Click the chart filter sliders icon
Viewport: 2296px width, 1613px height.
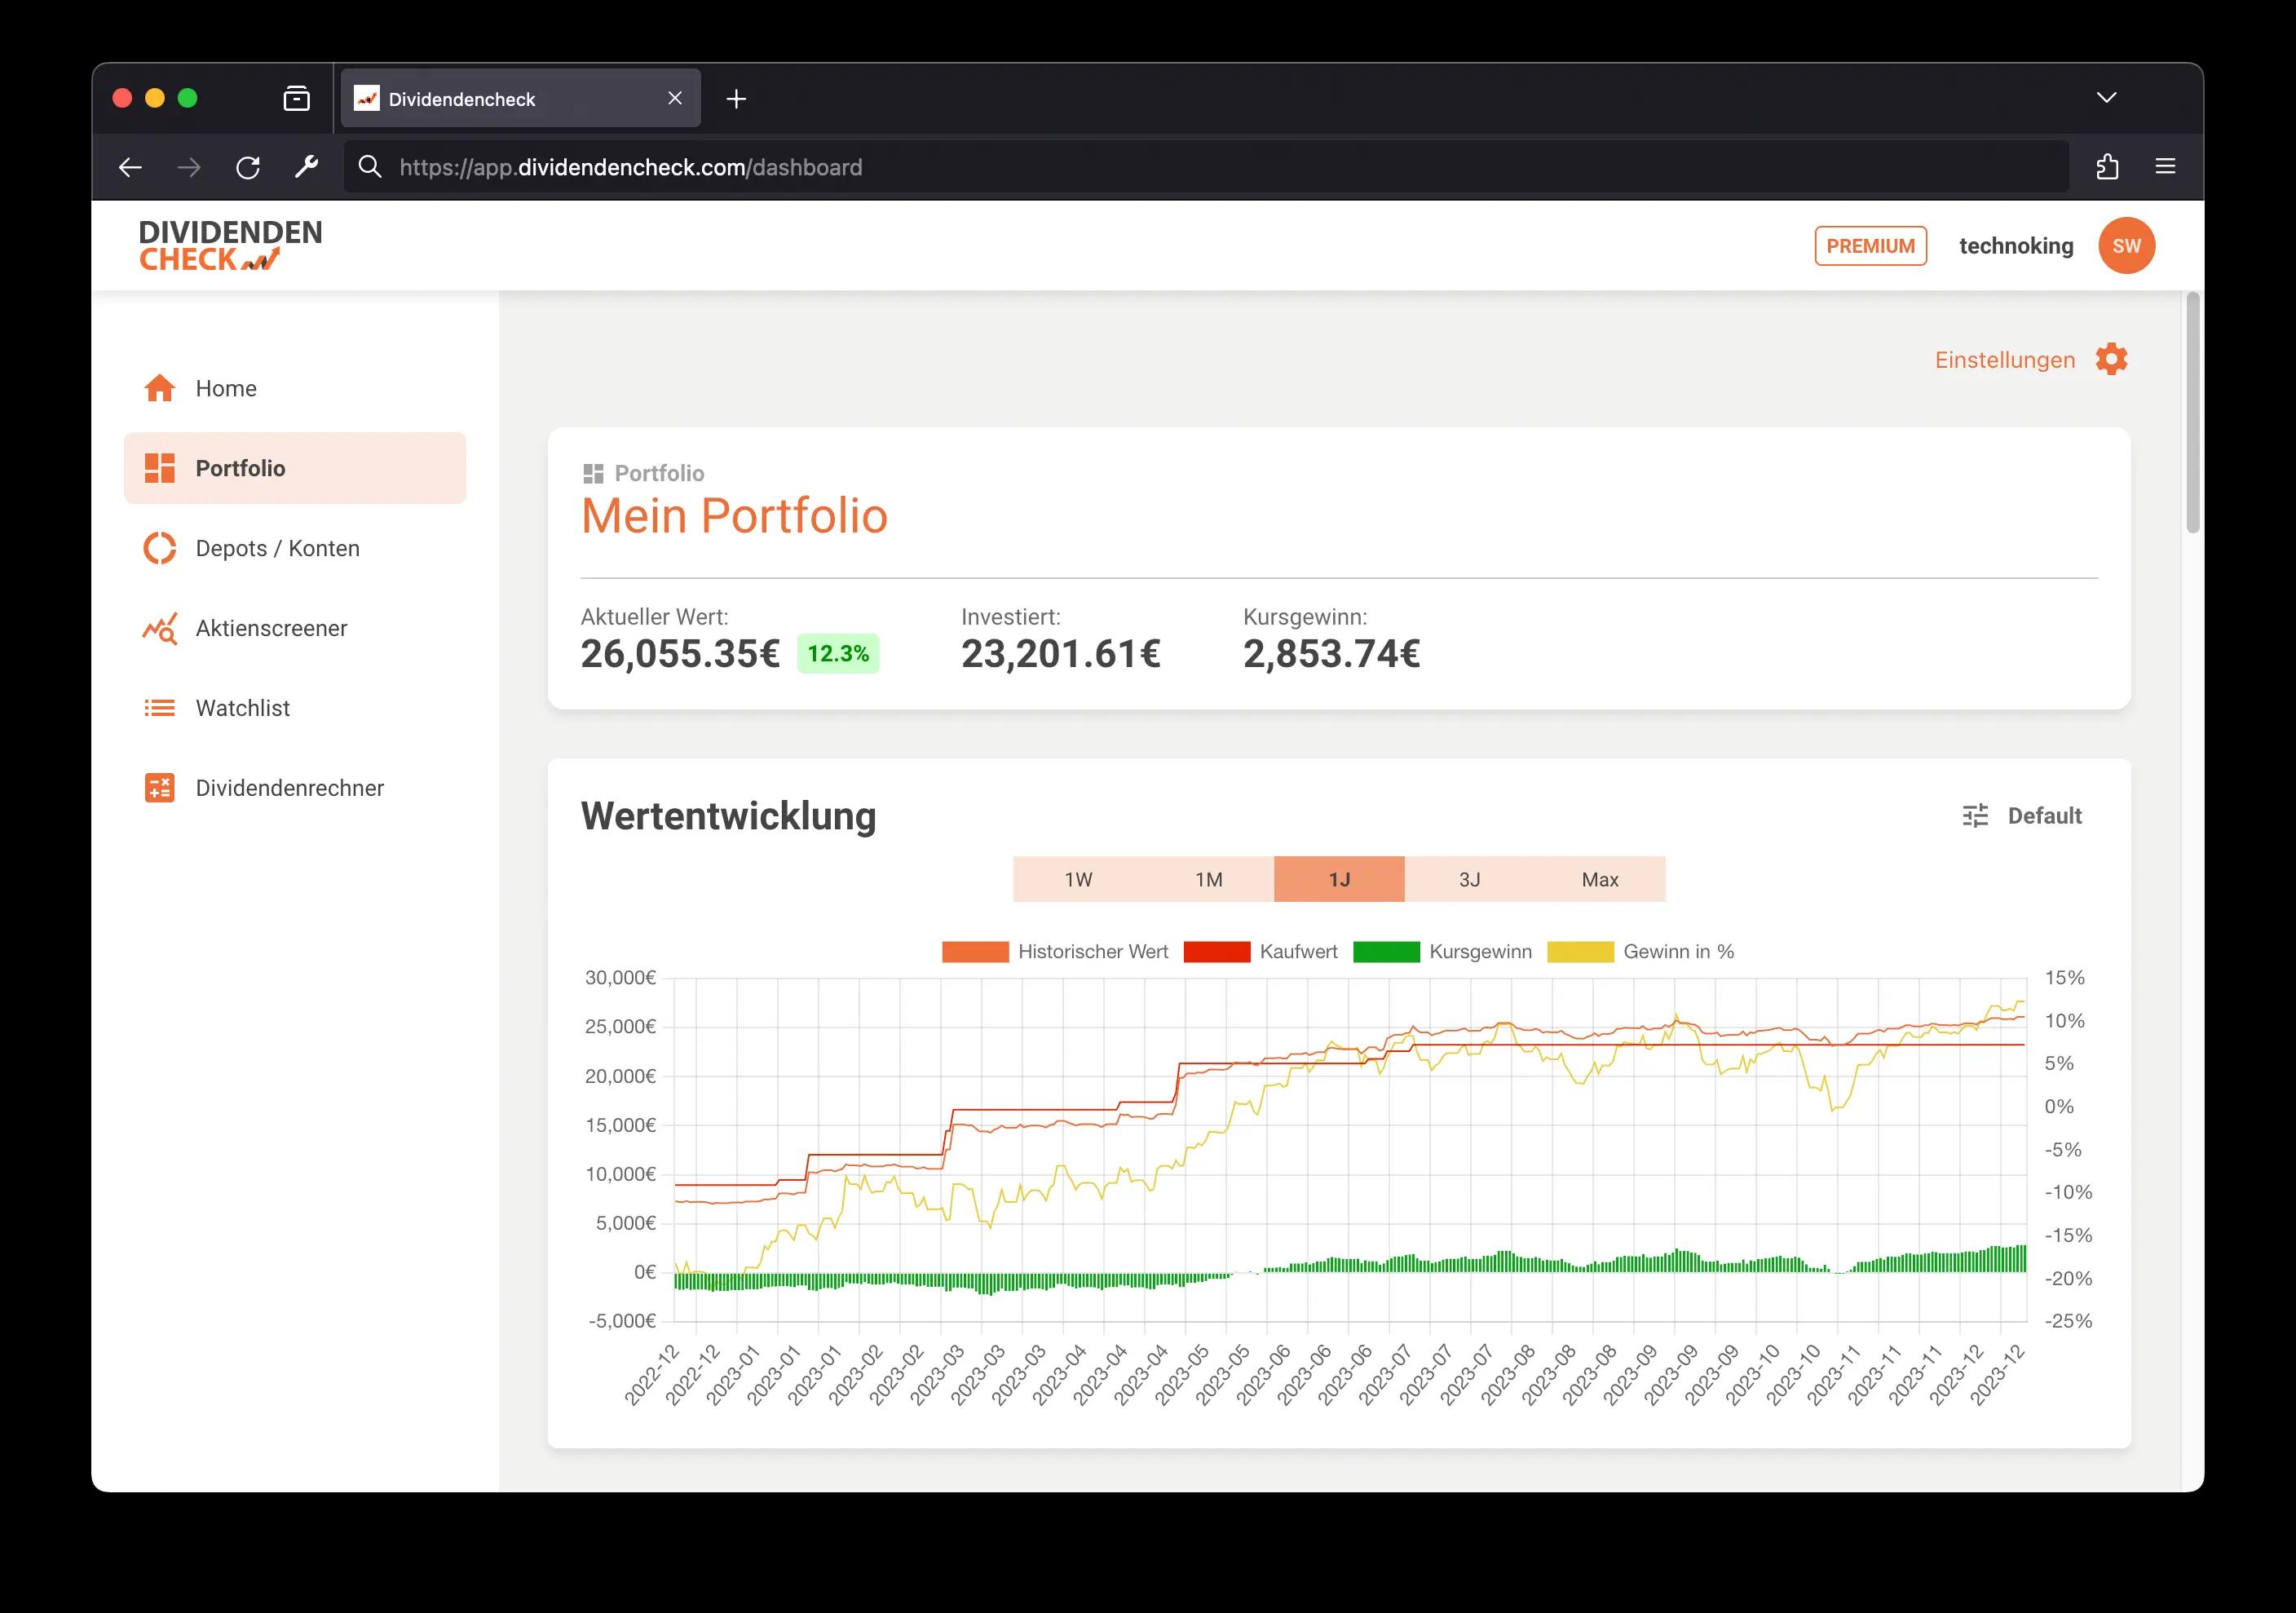(x=1975, y=816)
